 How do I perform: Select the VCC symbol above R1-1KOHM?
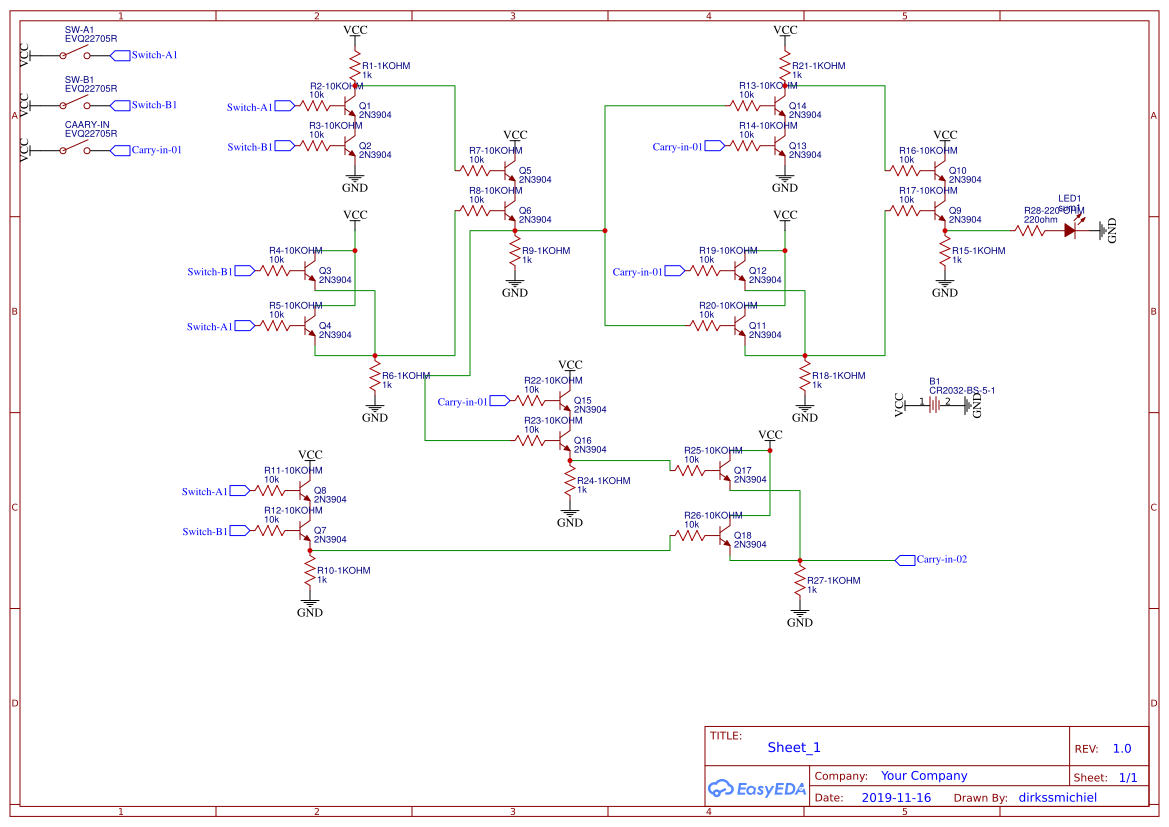pos(356,31)
